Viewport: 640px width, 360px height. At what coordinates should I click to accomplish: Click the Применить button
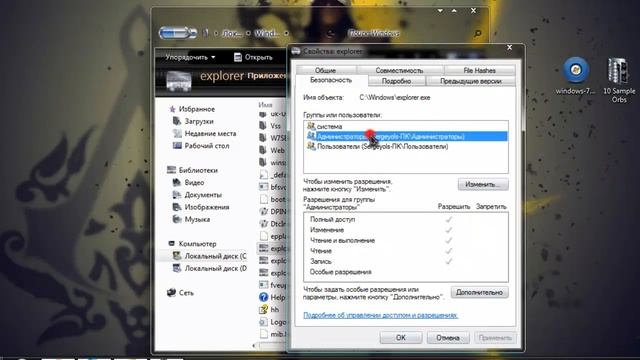(495, 338)
